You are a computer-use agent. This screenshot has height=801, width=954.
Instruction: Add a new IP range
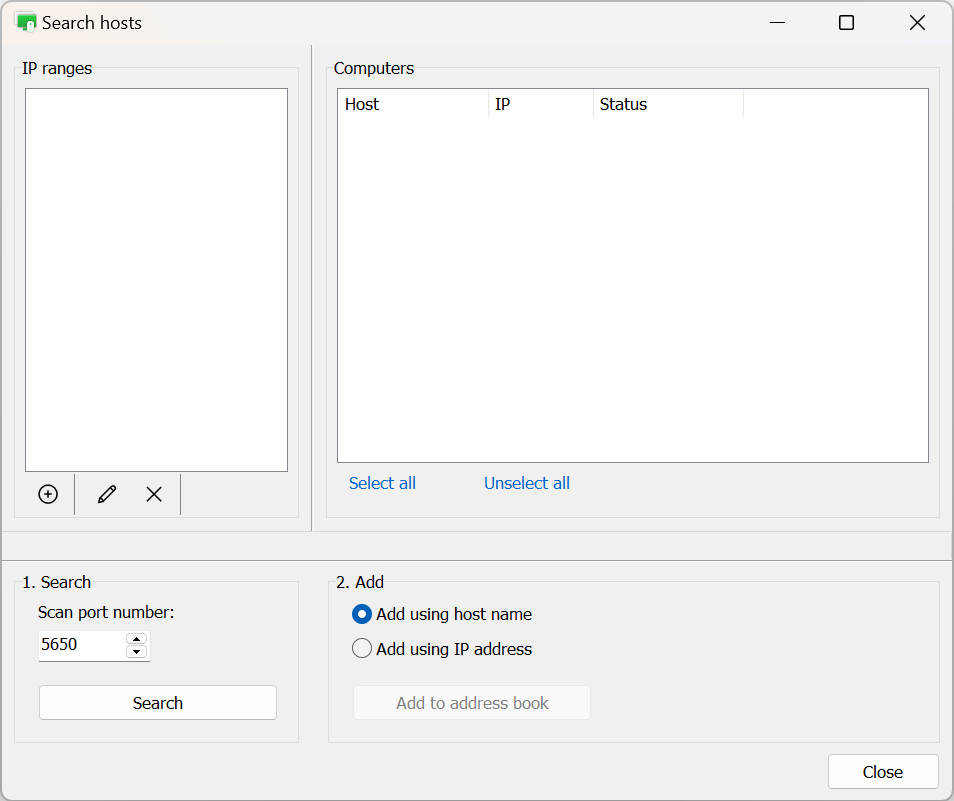(x=48, y=494)
